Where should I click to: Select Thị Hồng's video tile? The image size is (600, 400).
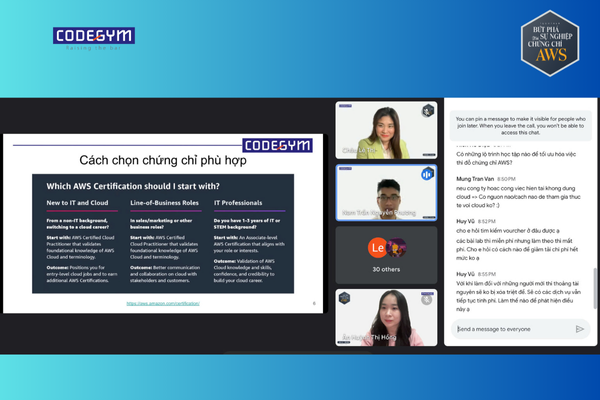click(386, 318)
